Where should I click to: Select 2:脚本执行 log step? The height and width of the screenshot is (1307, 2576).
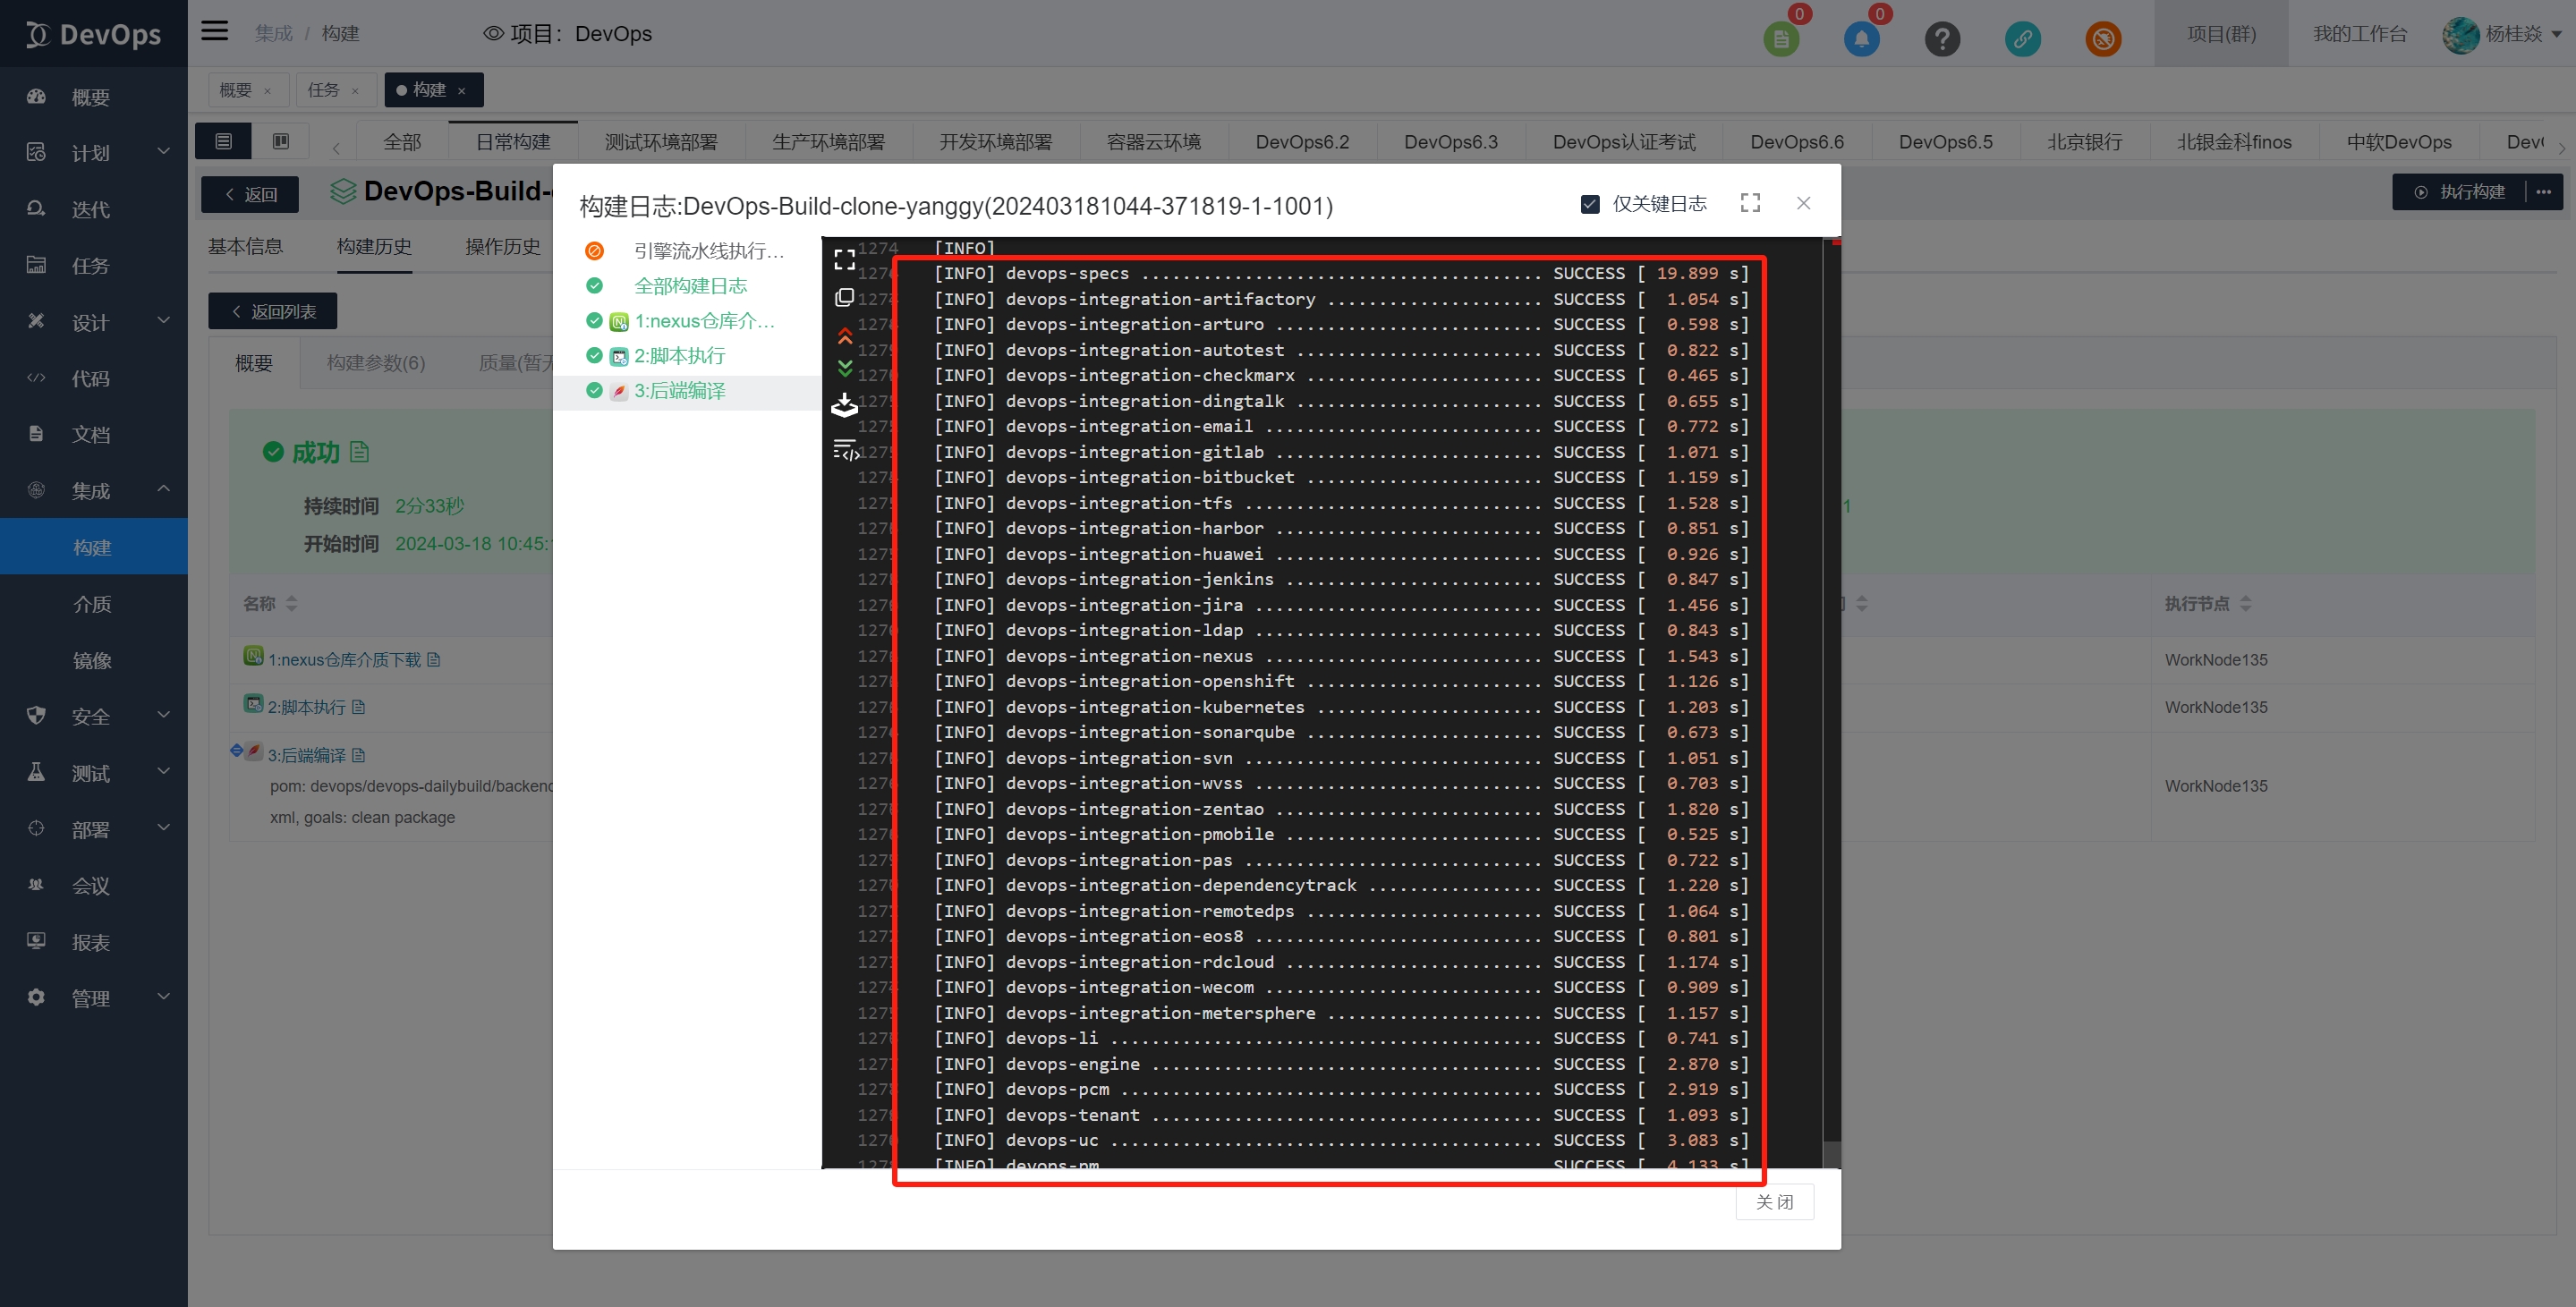[679, 356]
